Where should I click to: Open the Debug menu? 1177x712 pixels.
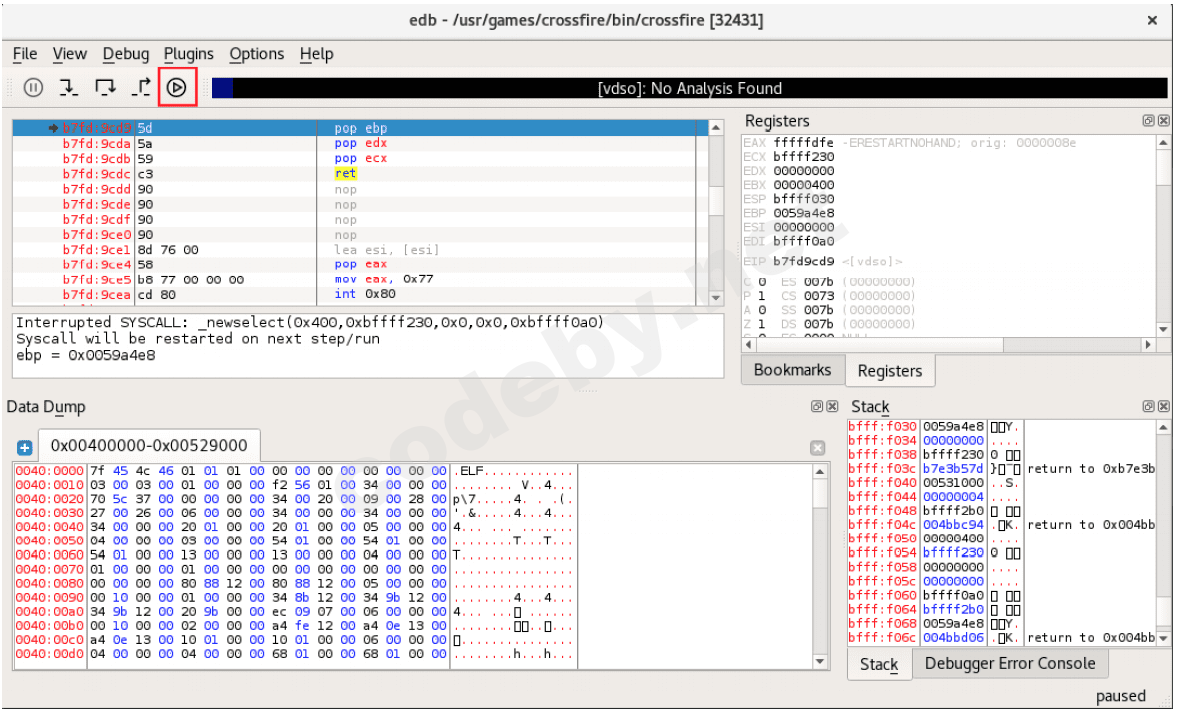[x=125, y=54]
